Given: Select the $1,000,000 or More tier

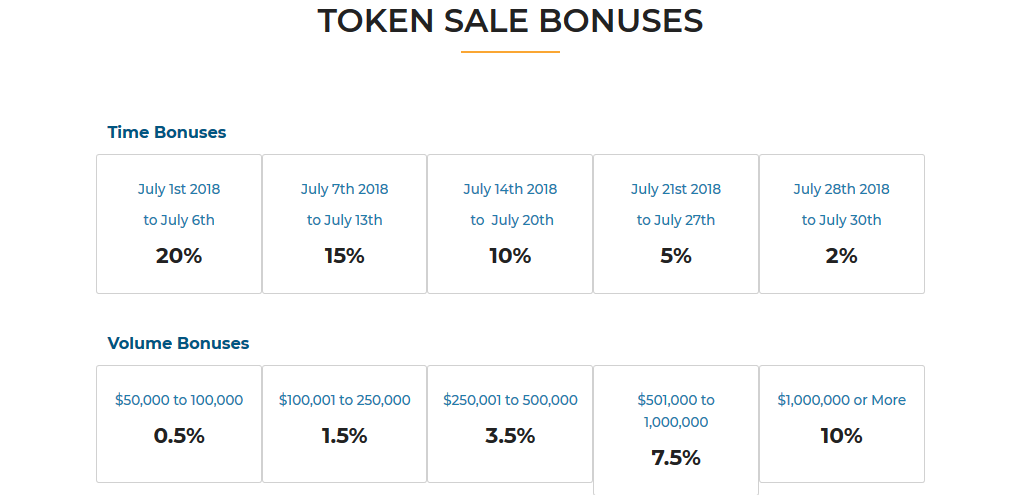Looking at the screenshot, I should (x=842, y=424).
